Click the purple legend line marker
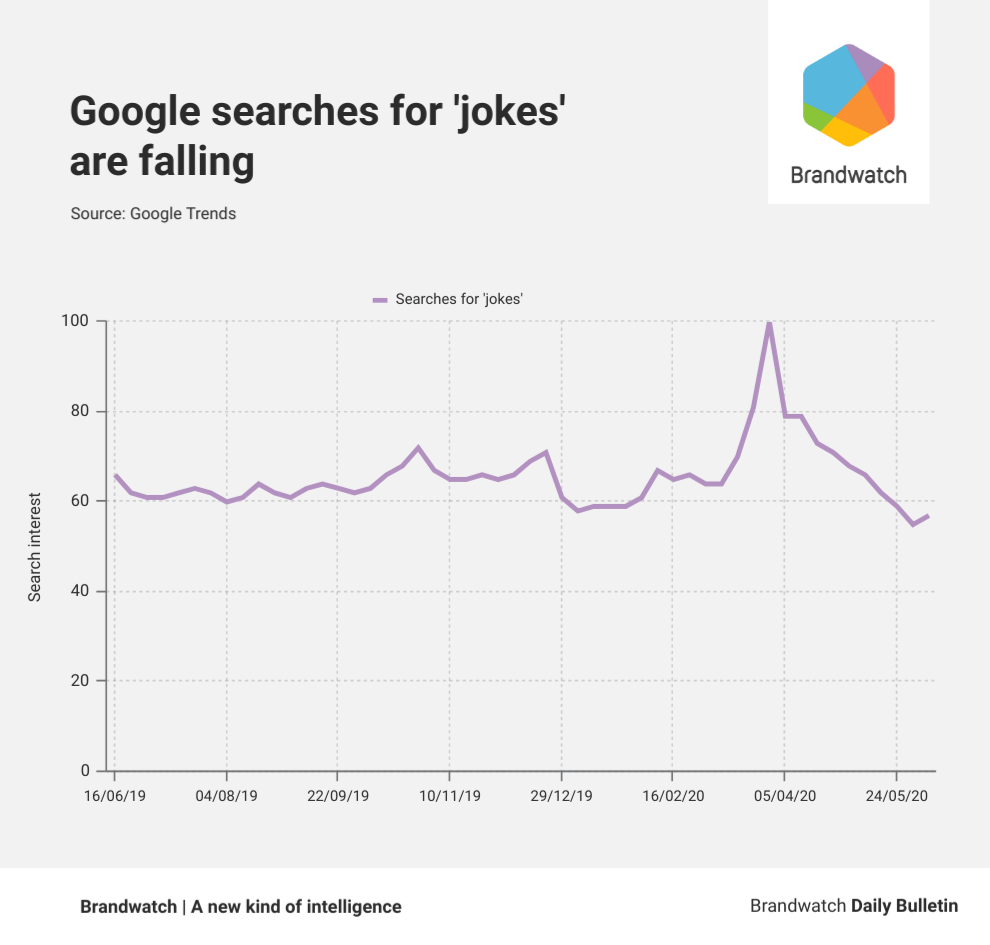The width and height of the screenshot is (990, 945). pos(380,299)
